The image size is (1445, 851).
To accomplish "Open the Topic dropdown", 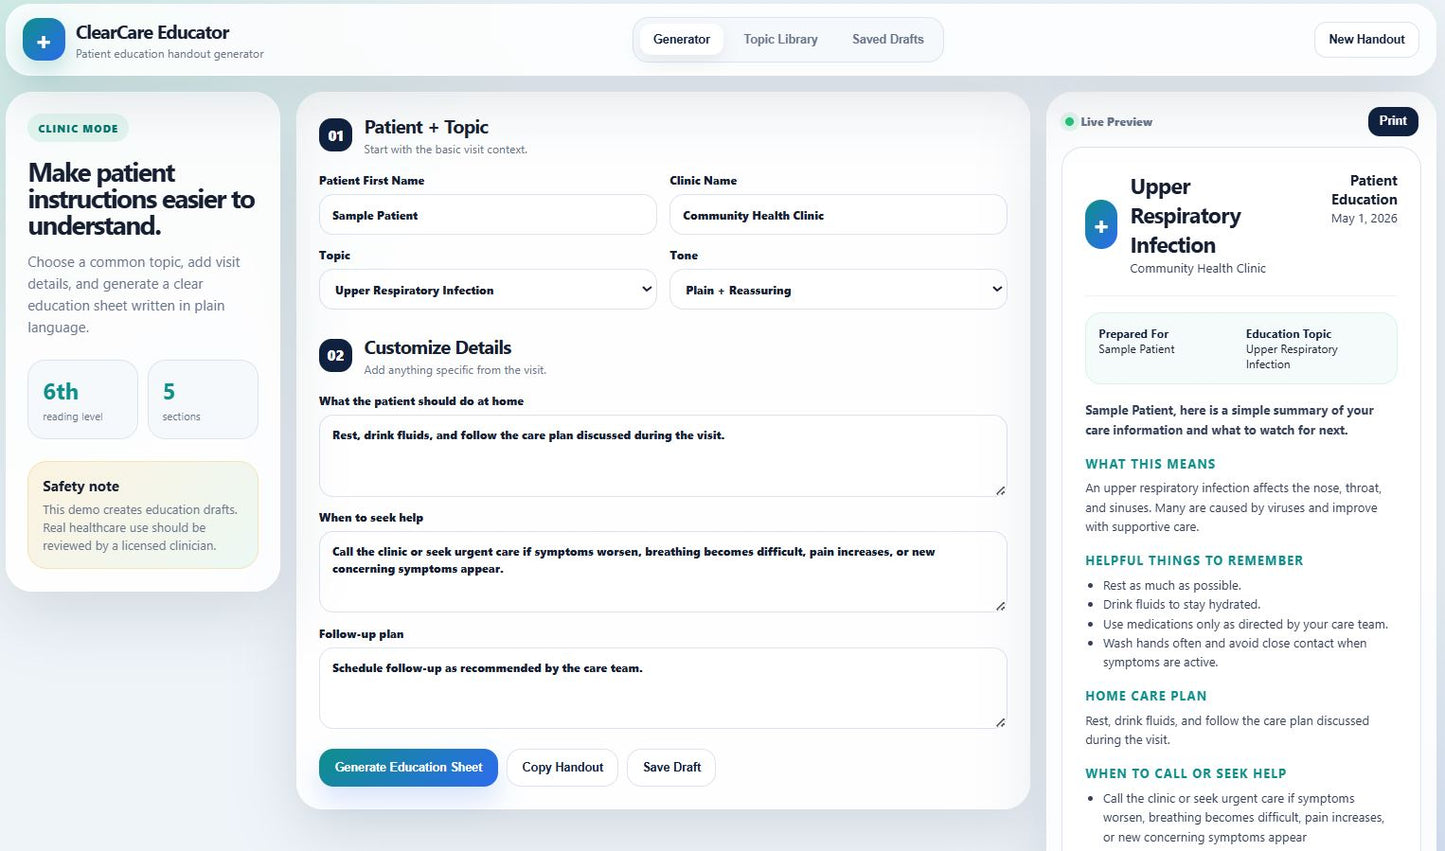I will (488, 290).
